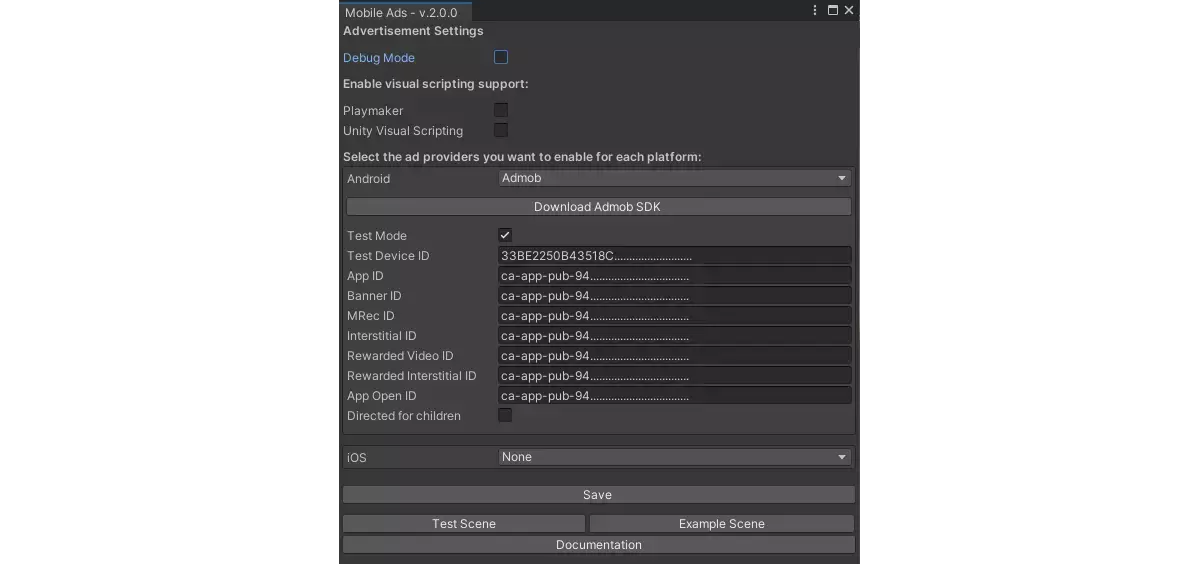This screenshot has height=564, width=1200.
Task: Open the iOS ad provider dropdown
Action: click(674, 457)
